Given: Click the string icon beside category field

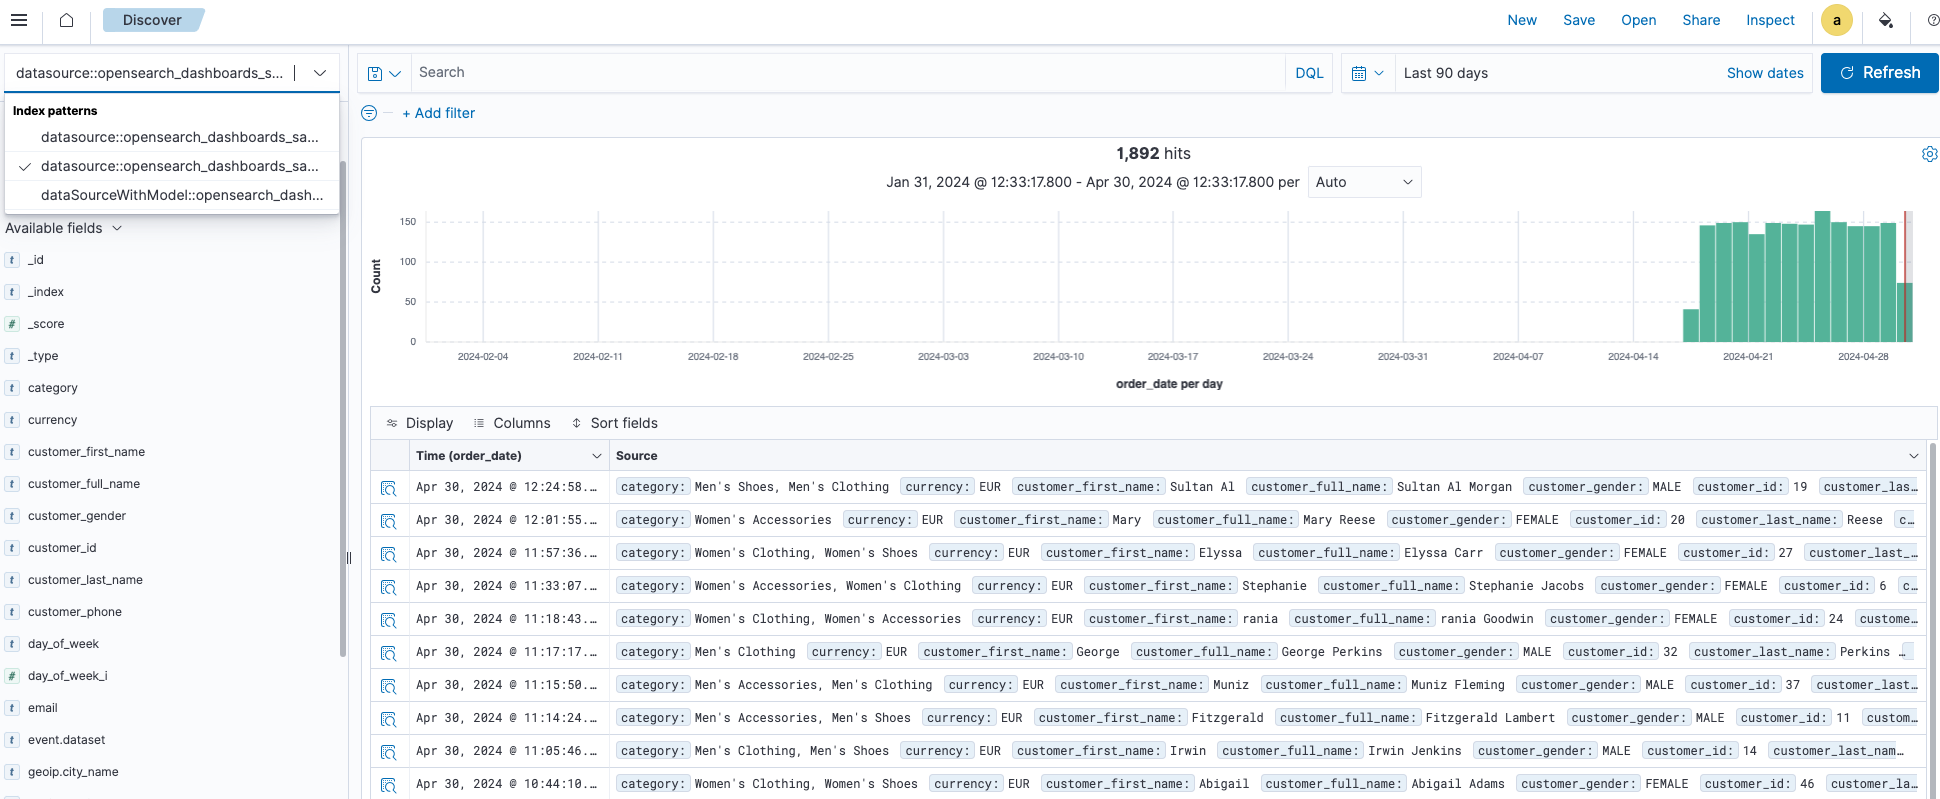Looking at the screenshot, I should pos(12,388).
